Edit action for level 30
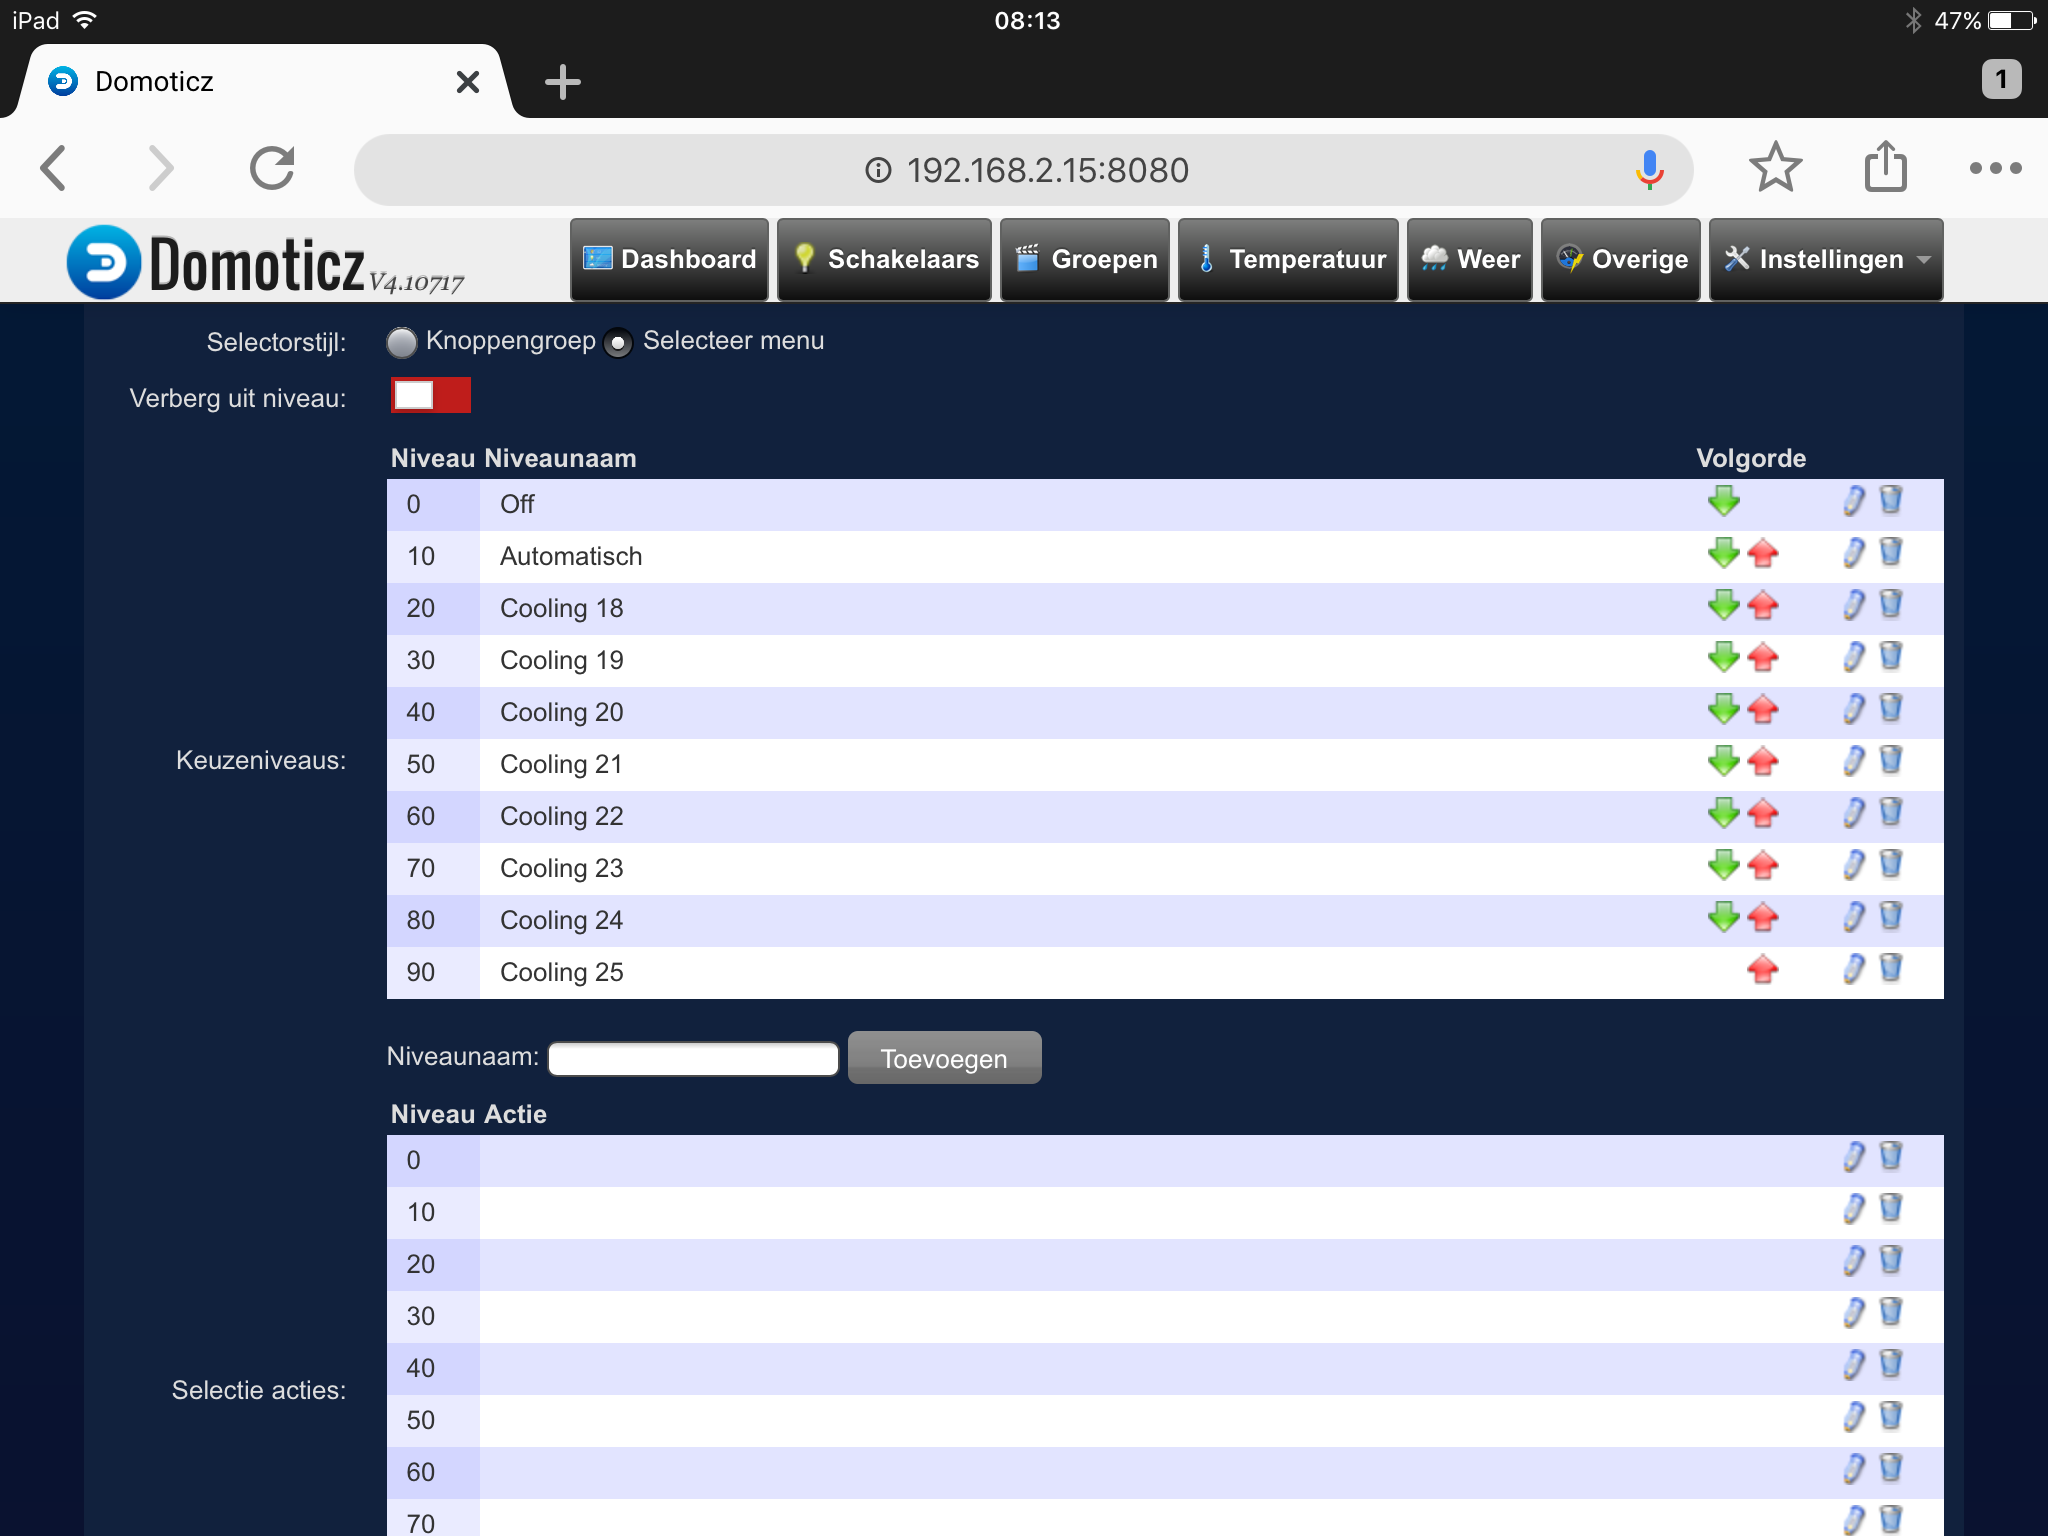This screenshot has width=2048, height=1536. (1853, 1313)
